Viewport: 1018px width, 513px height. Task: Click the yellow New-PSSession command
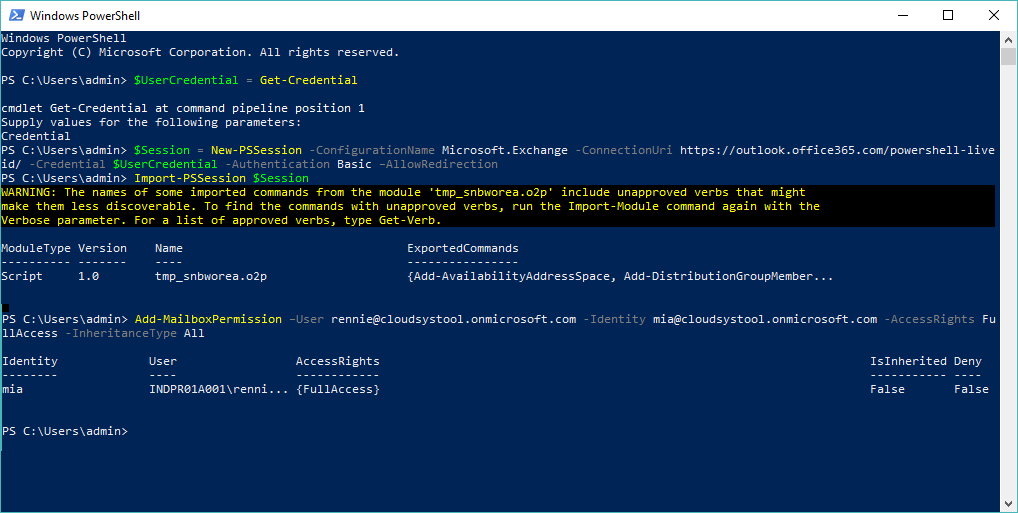coord(256,150)
